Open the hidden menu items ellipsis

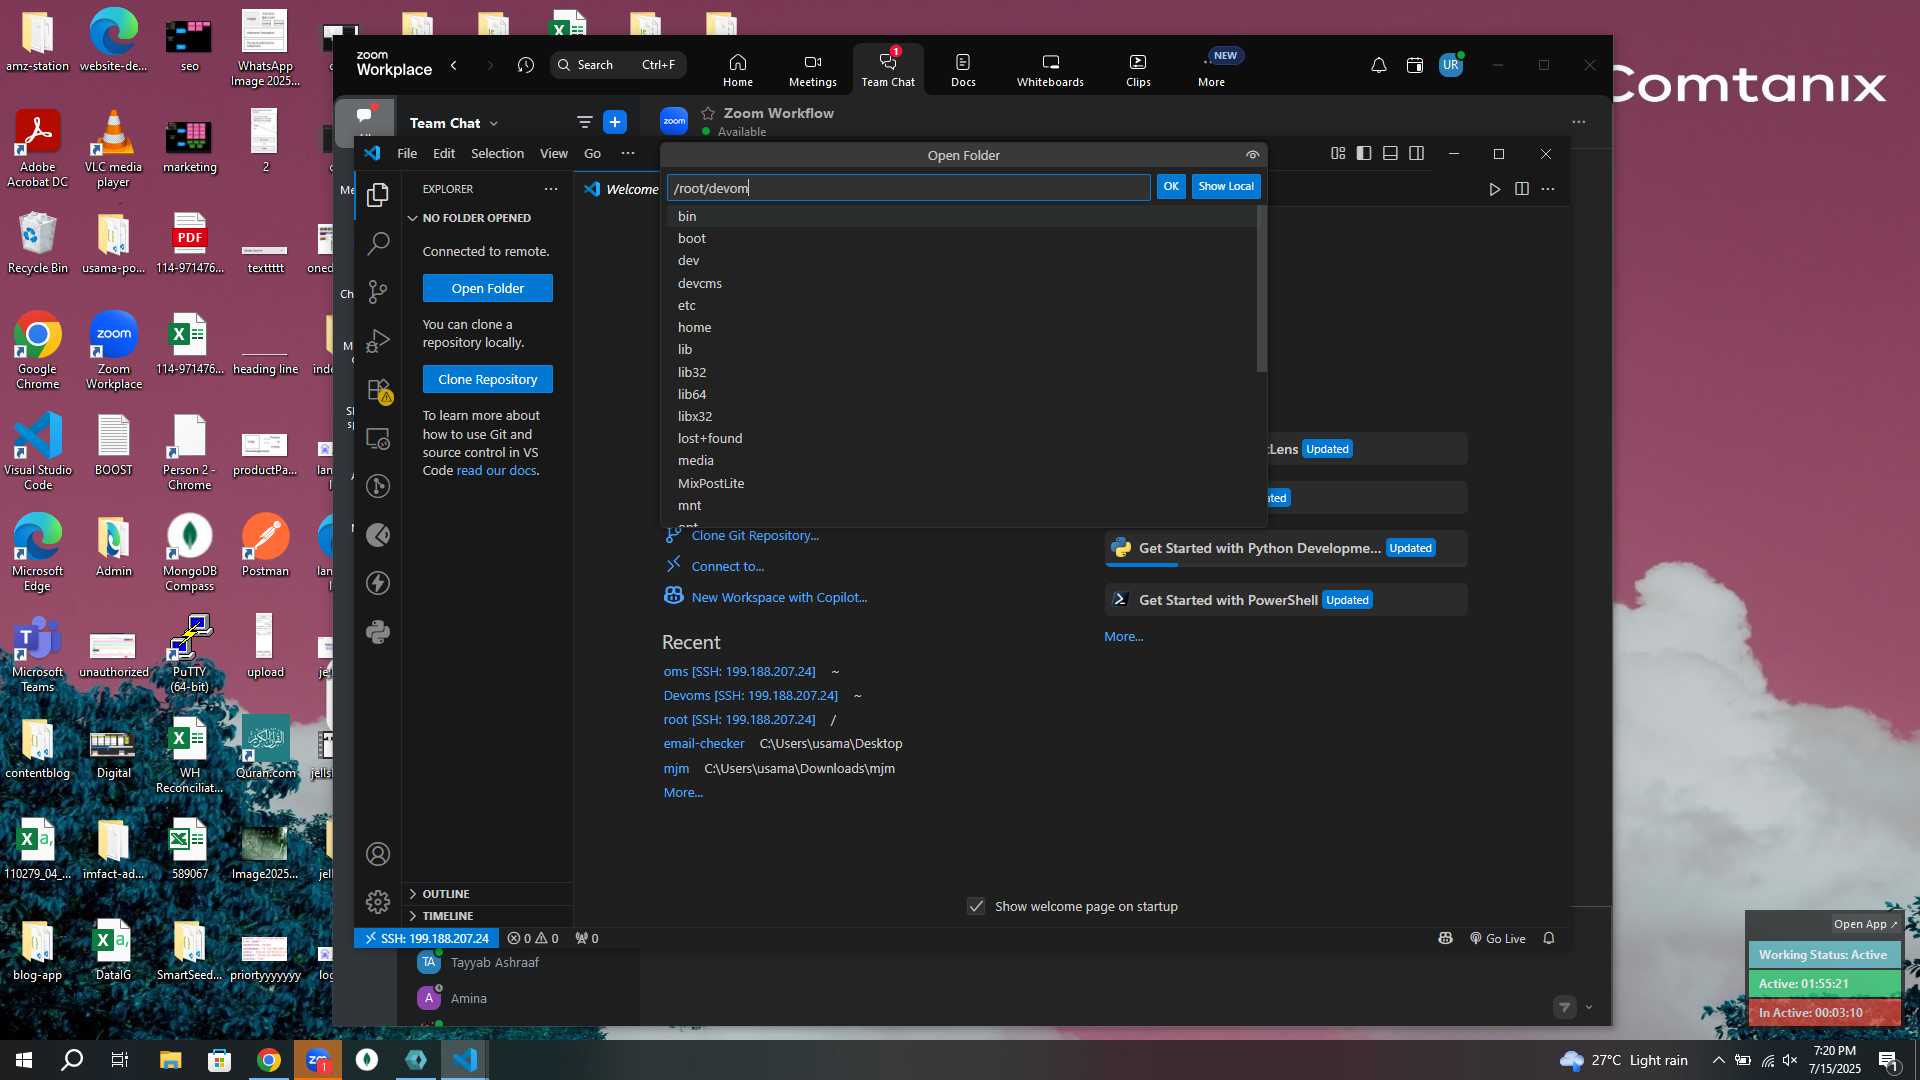coord(628,153)
